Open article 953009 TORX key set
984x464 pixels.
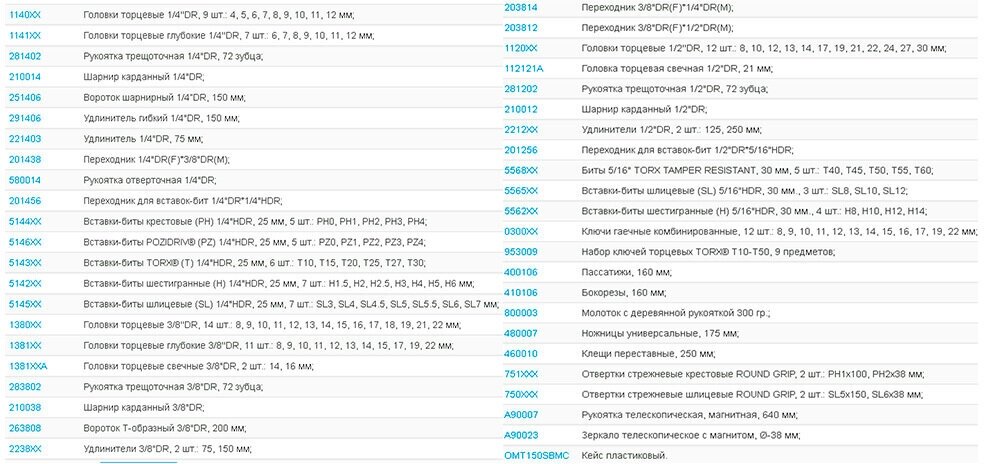point(521,252)
